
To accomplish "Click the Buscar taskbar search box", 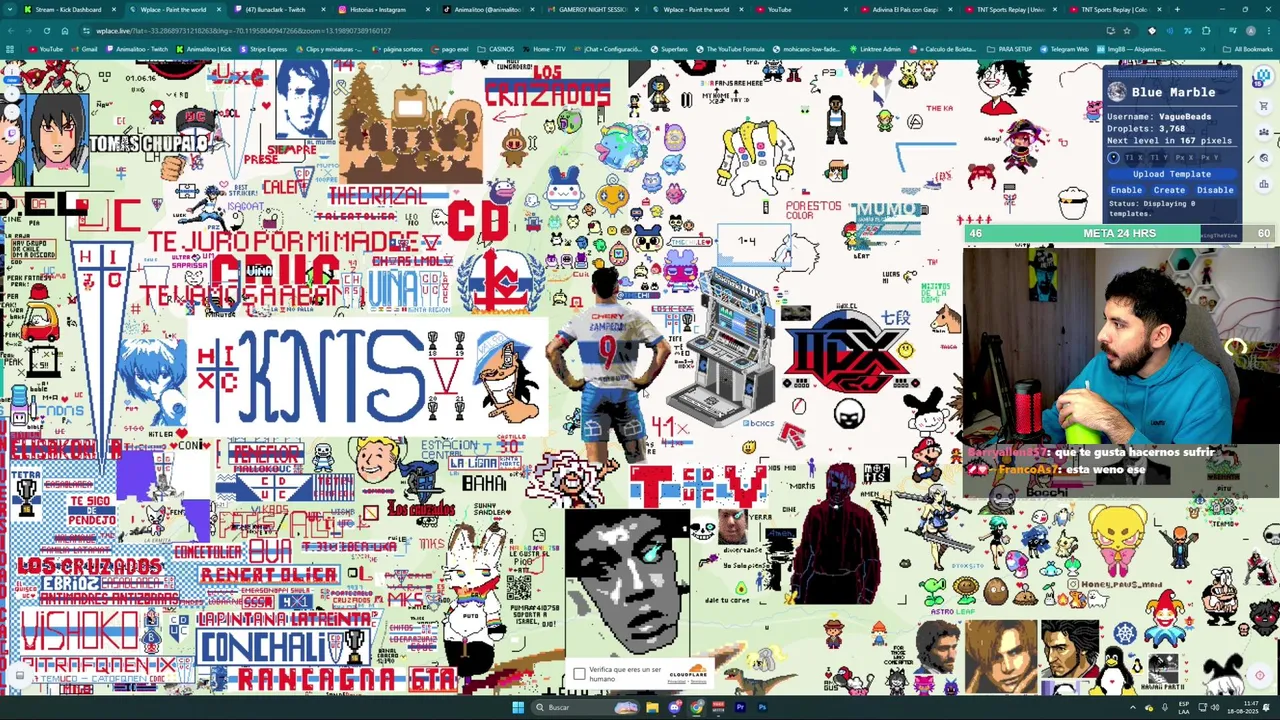I will (585, 707).
